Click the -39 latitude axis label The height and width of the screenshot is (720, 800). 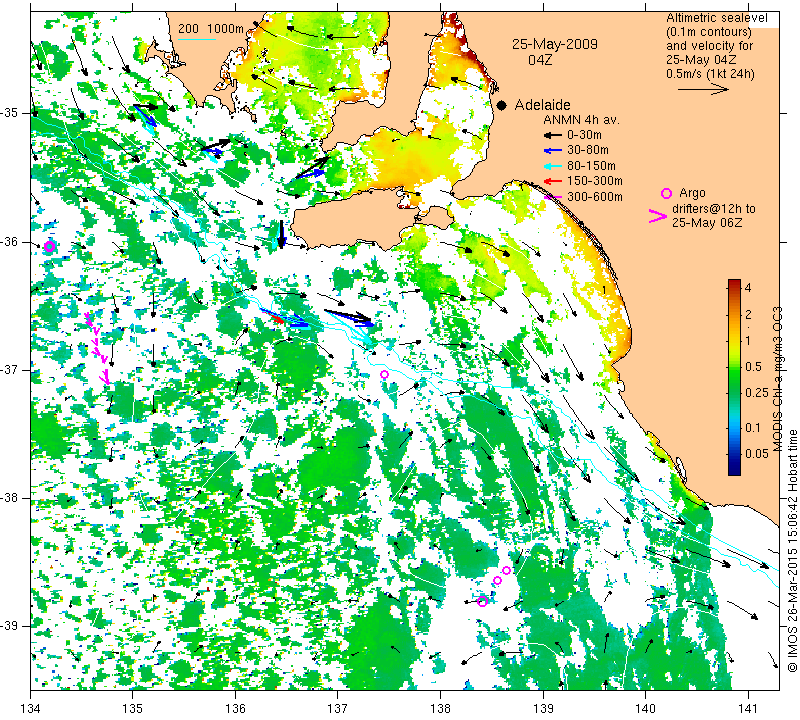pyautogui.click(x=9, y=626)
